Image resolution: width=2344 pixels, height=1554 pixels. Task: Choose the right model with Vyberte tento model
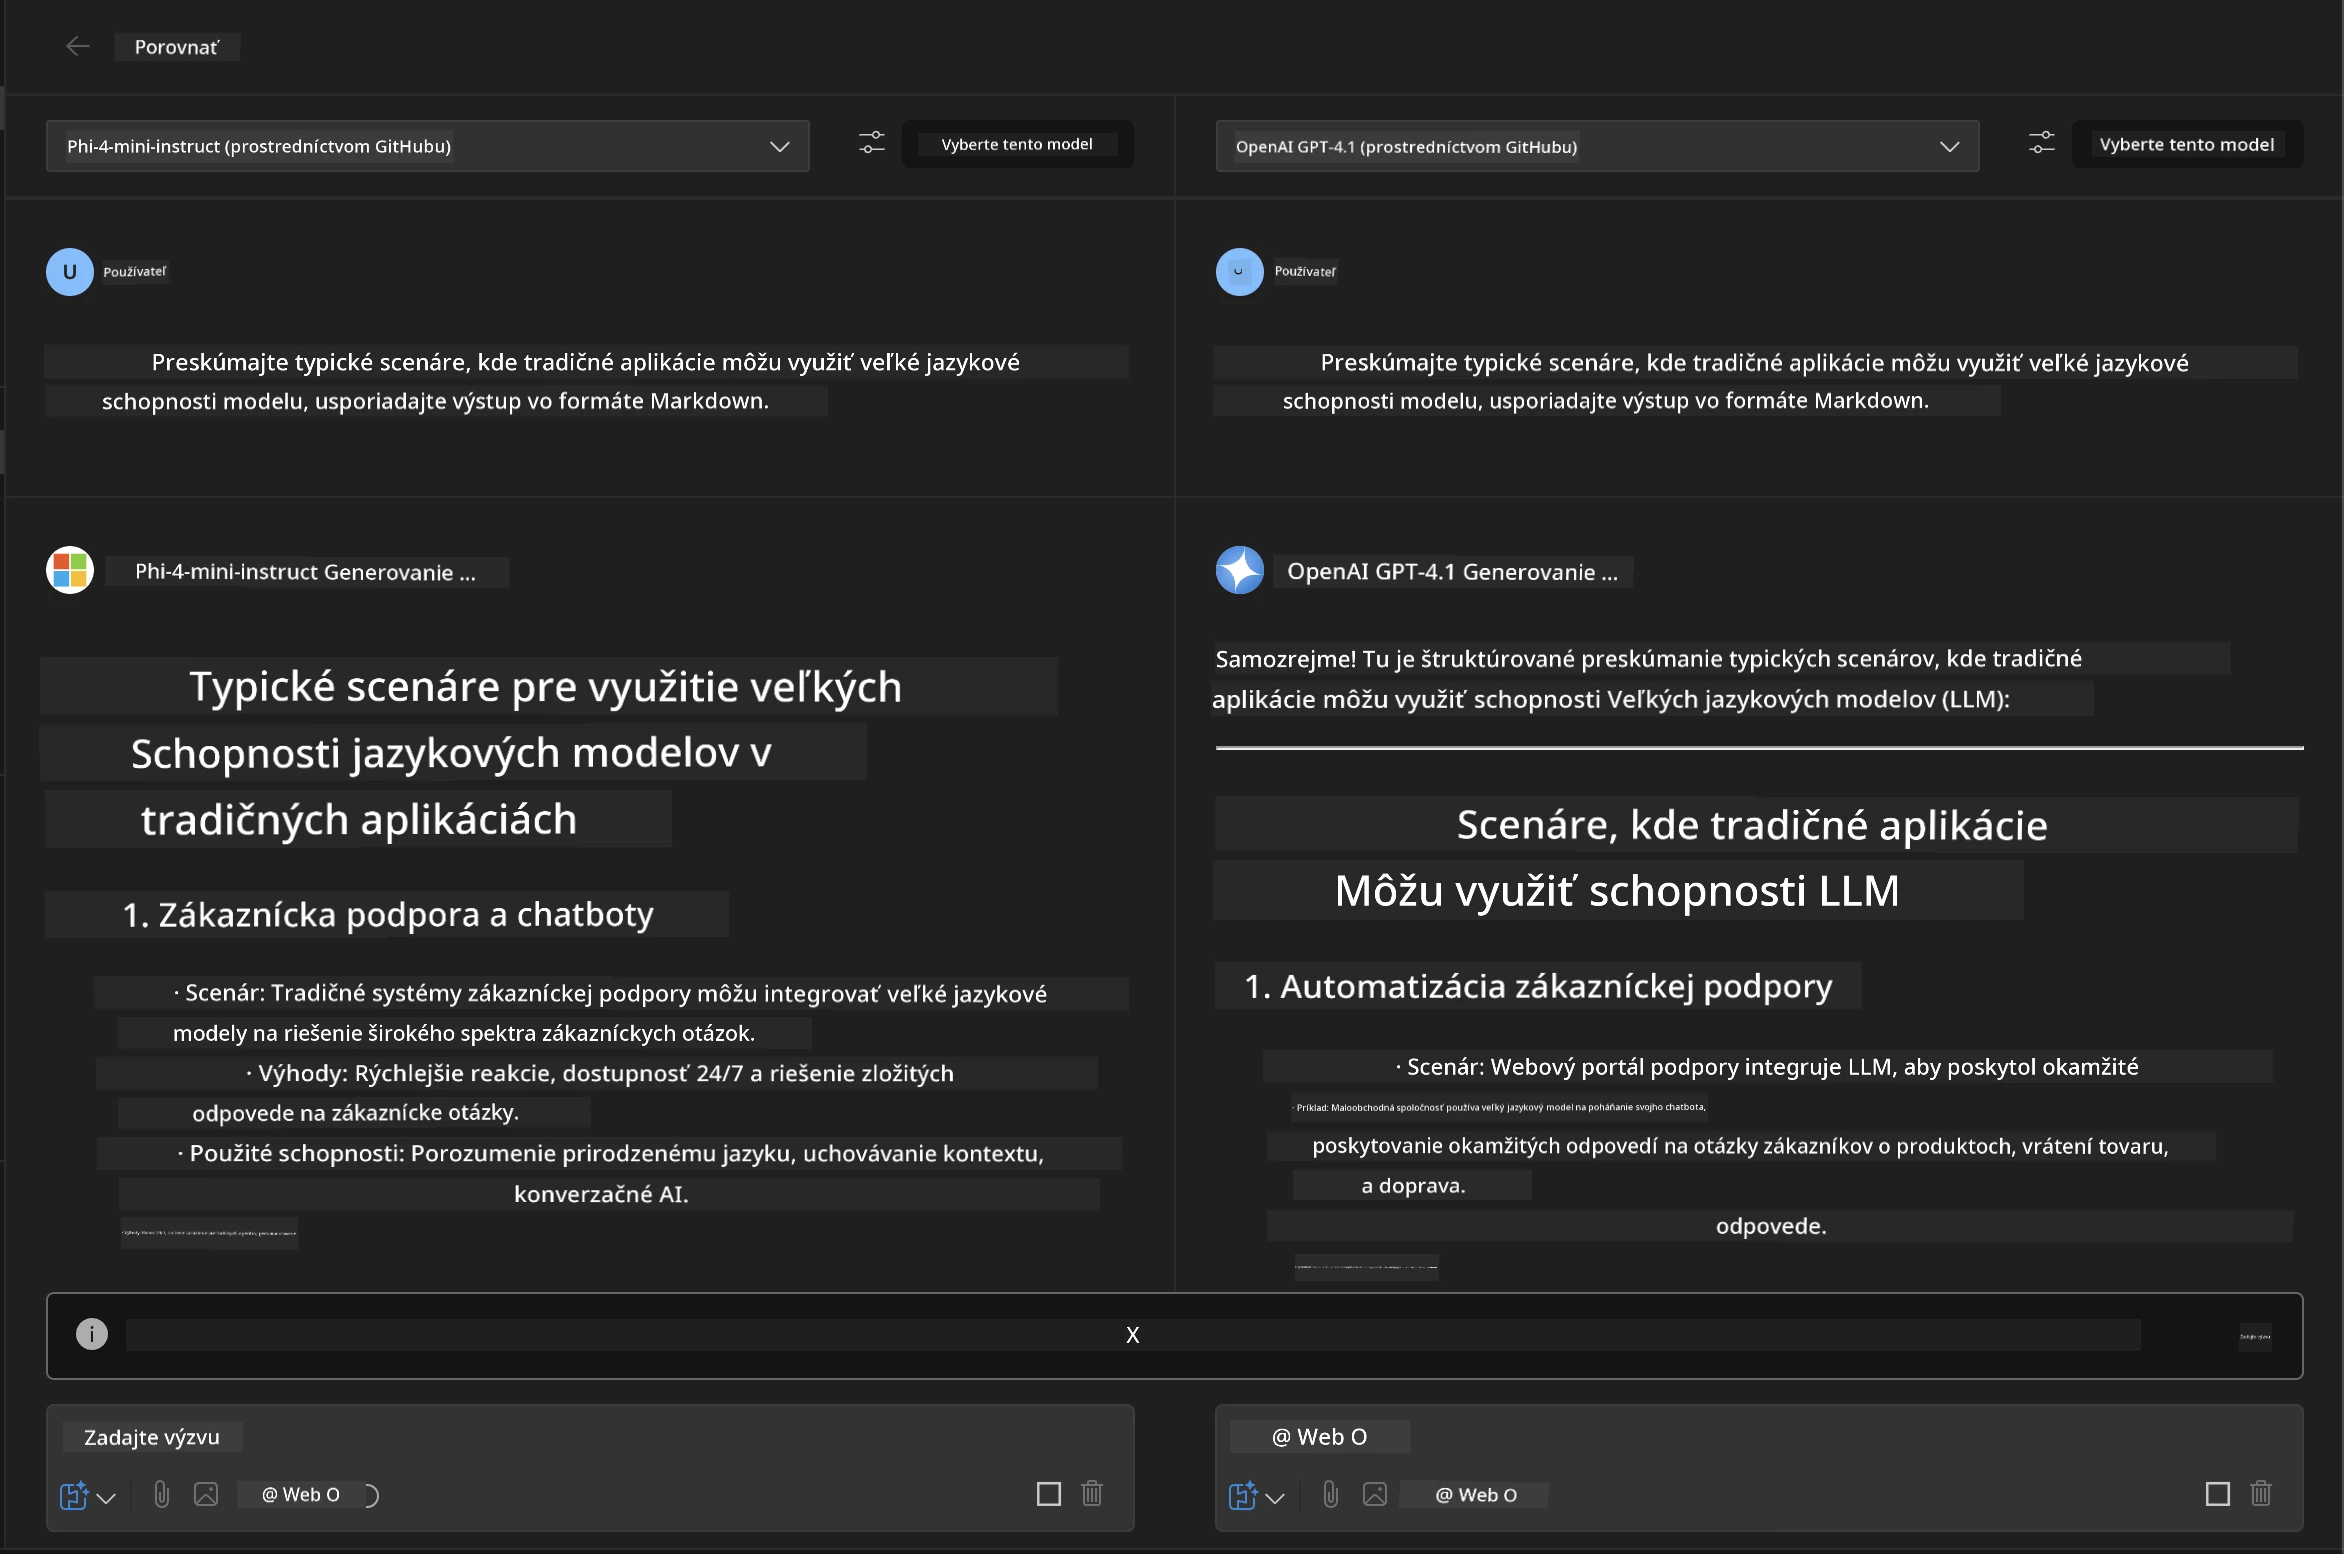click(x=2187, y=144)
